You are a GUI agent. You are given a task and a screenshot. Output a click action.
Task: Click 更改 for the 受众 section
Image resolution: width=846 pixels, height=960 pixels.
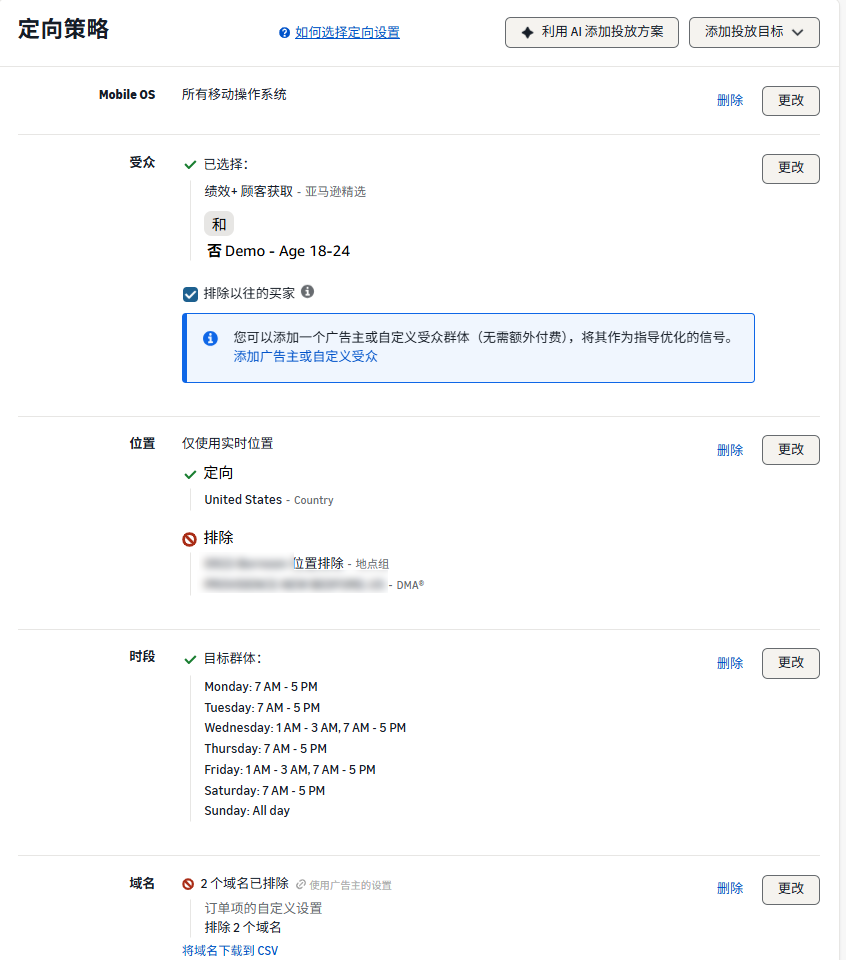pos(790,168)
